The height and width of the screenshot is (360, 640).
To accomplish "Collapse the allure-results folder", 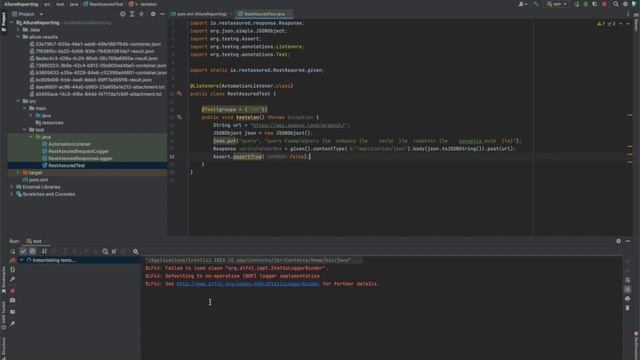I will pos(18,37).
